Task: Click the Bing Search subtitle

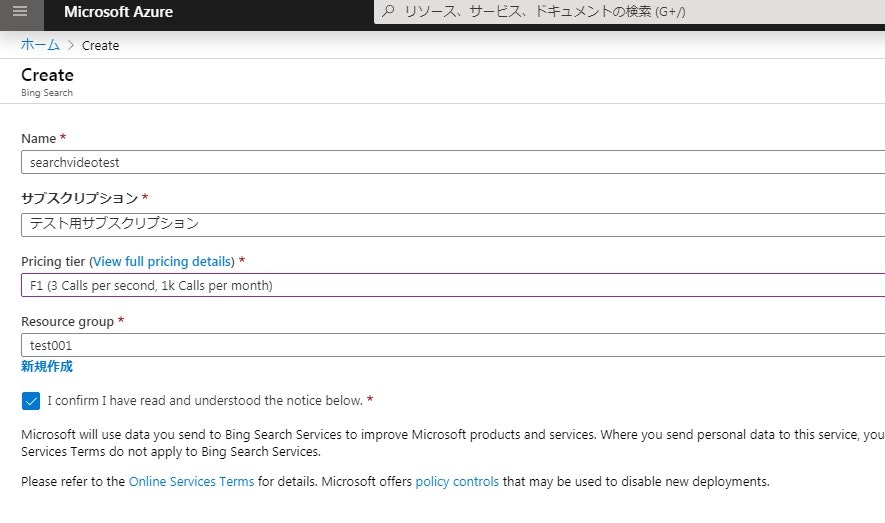Action: pos(47,93)
